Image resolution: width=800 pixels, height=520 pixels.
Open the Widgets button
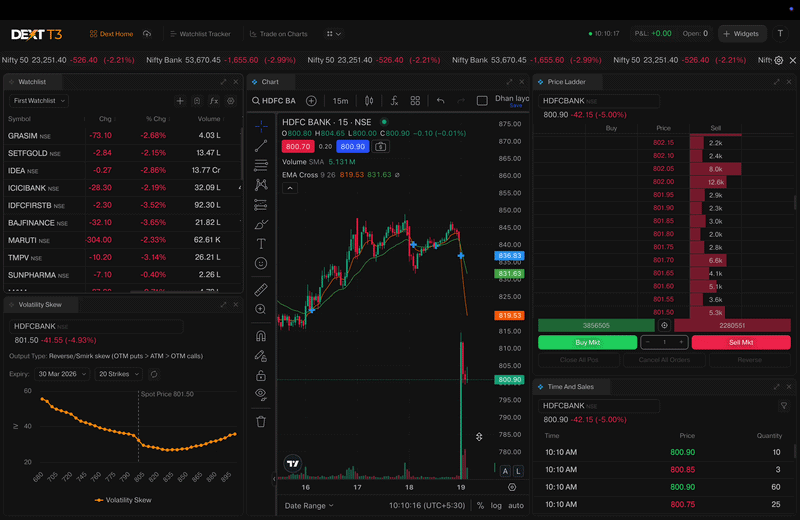point(741,34)
